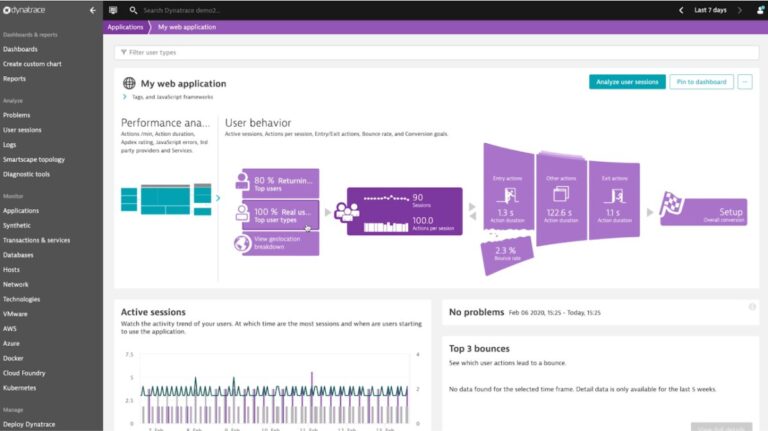Select the Other actions 122.6 s panel
The image size is (768, 431).
pos(561,198)
